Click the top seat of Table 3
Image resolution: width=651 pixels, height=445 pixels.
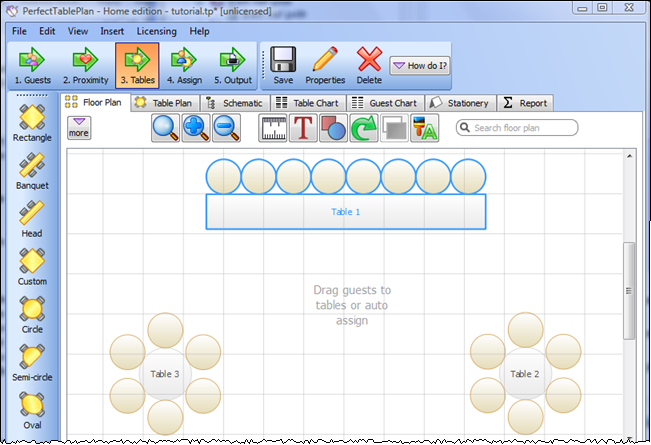pos(165,330)
